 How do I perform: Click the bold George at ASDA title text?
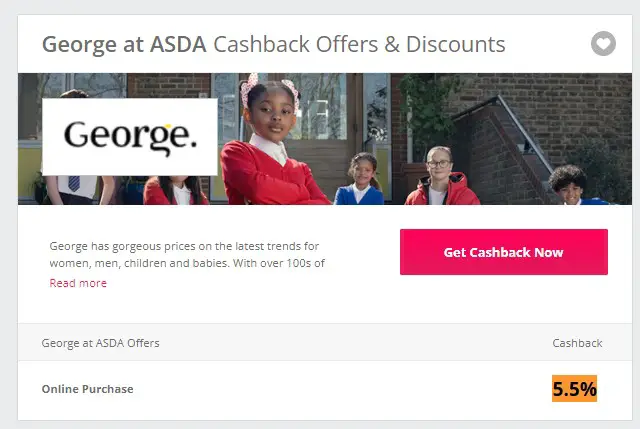pyautogui.click(x=124, y=44)
